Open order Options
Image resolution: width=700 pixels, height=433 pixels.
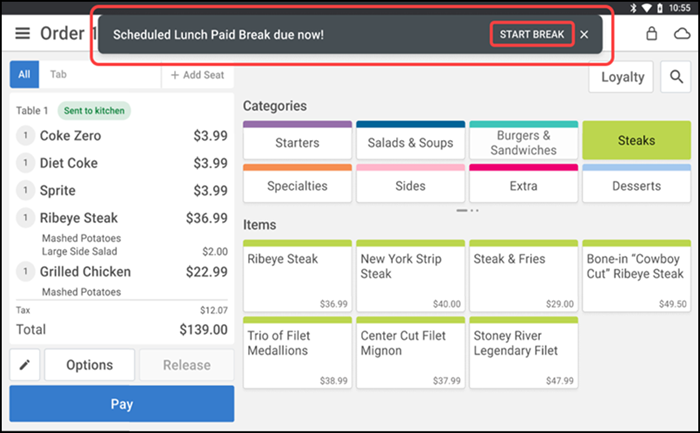(89, 365)
